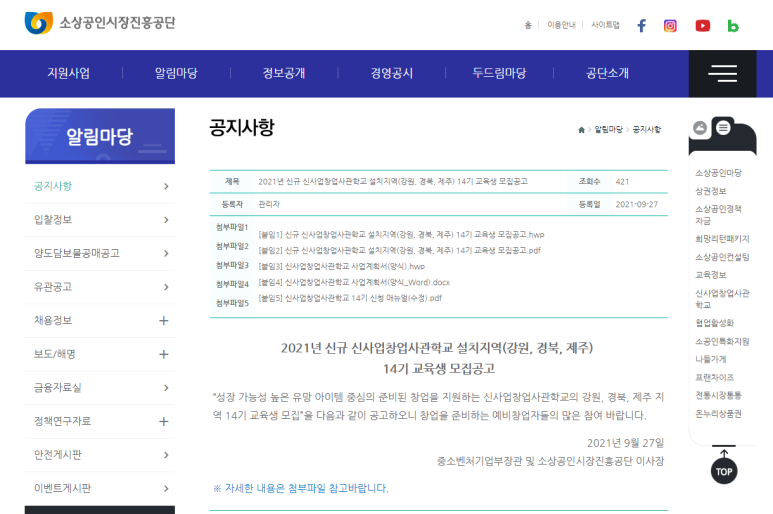Jump to top with TOP button
The height and width of the screenshot is (514, 773).
[x=724, y=471]
